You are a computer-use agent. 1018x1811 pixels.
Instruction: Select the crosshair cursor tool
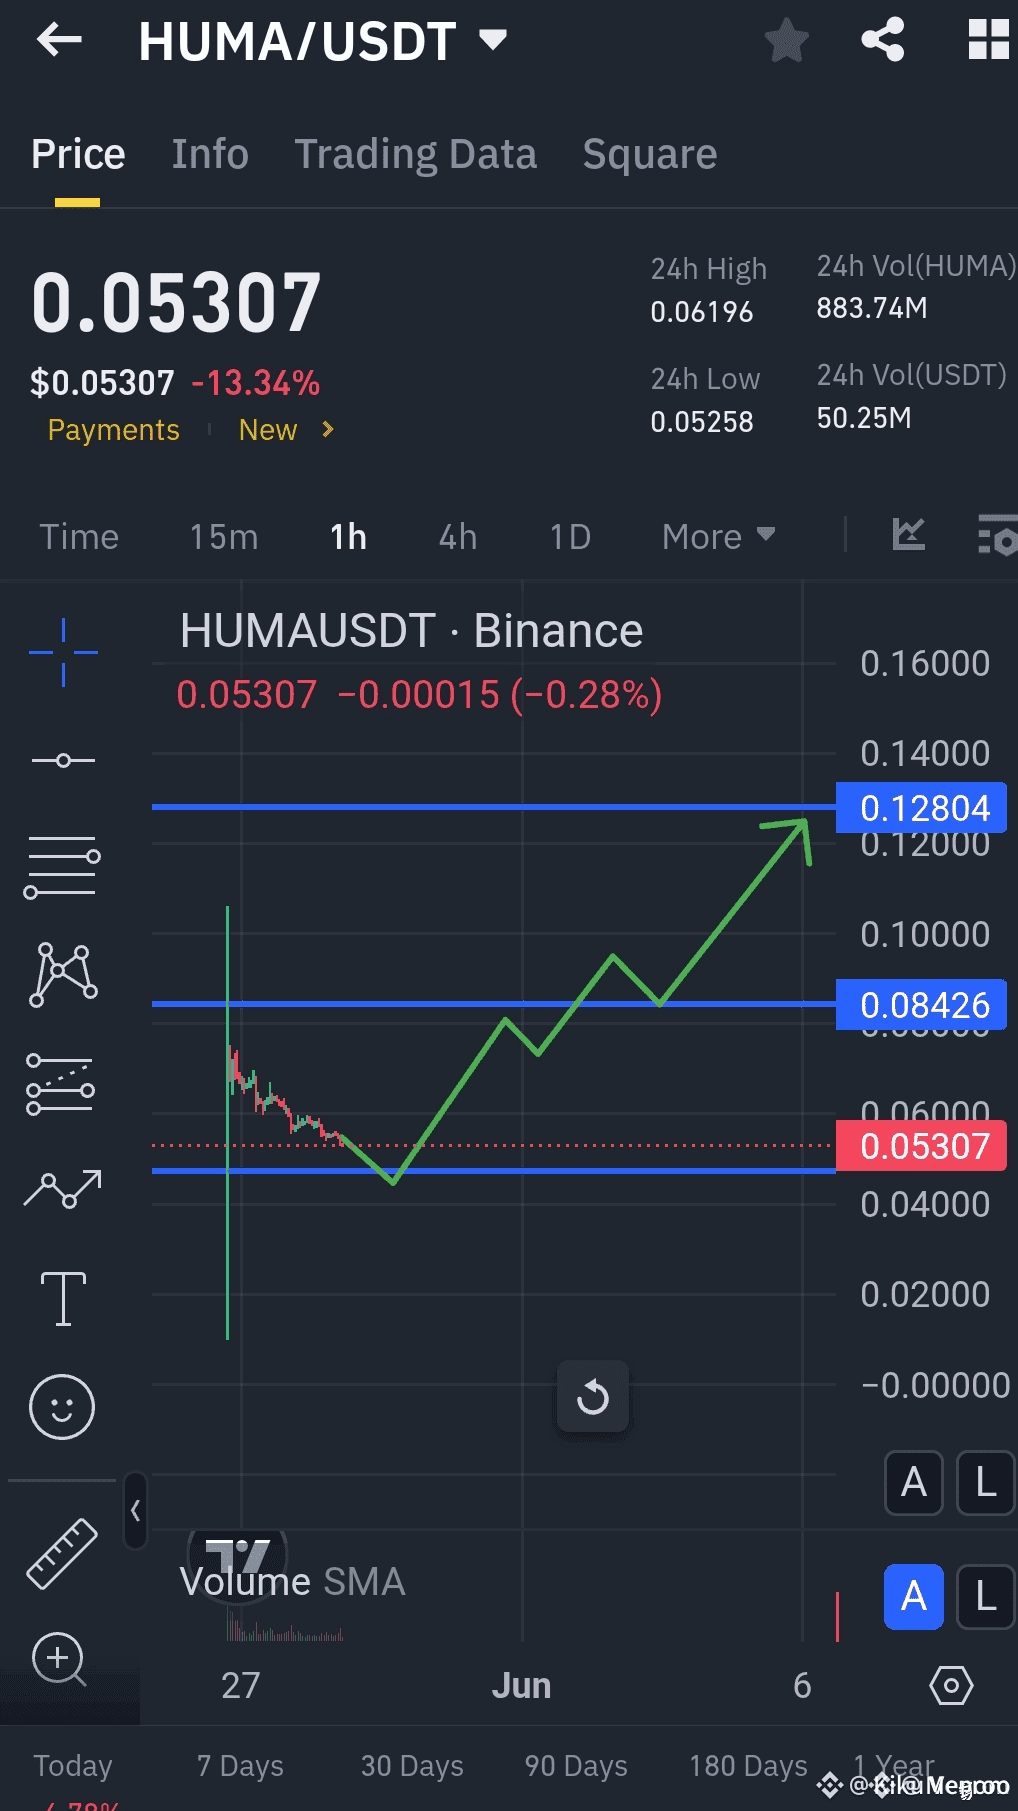[63, 652]
